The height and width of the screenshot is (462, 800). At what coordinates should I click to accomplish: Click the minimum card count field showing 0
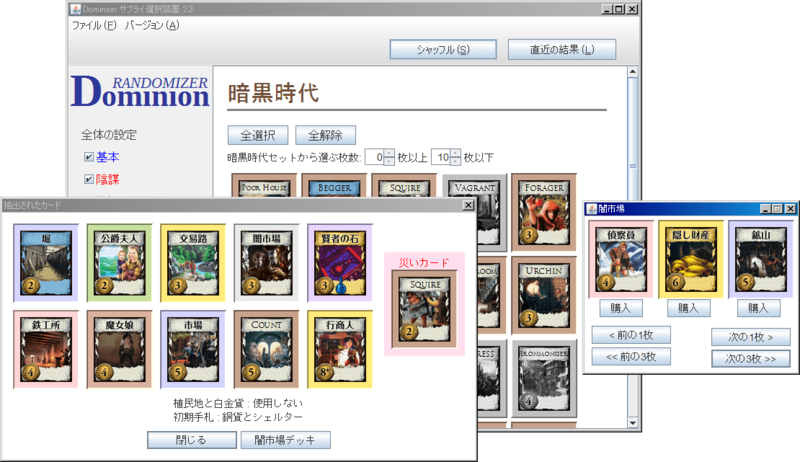(374, 157)
